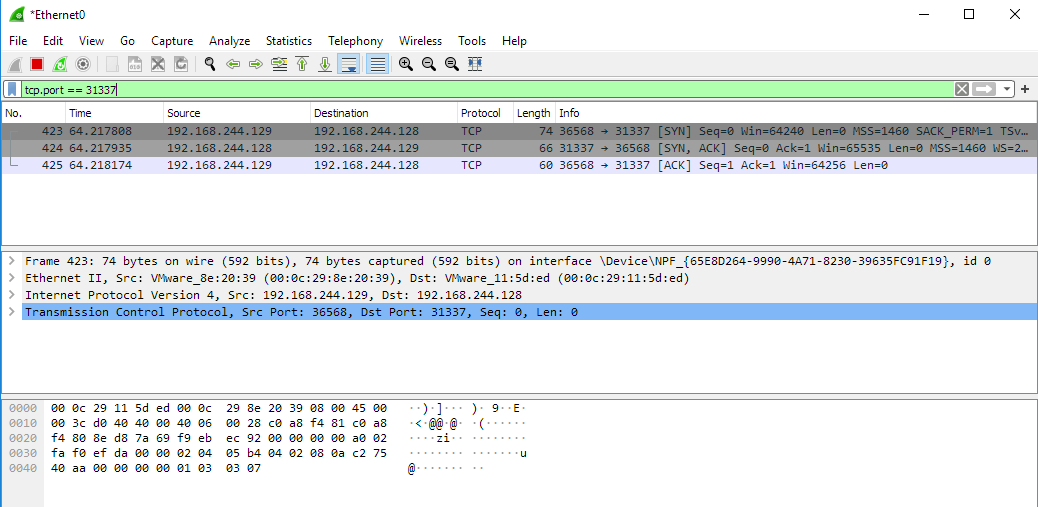Stop the running packet capture
This screenshot has height=507, width=1038.
[37, 64]
